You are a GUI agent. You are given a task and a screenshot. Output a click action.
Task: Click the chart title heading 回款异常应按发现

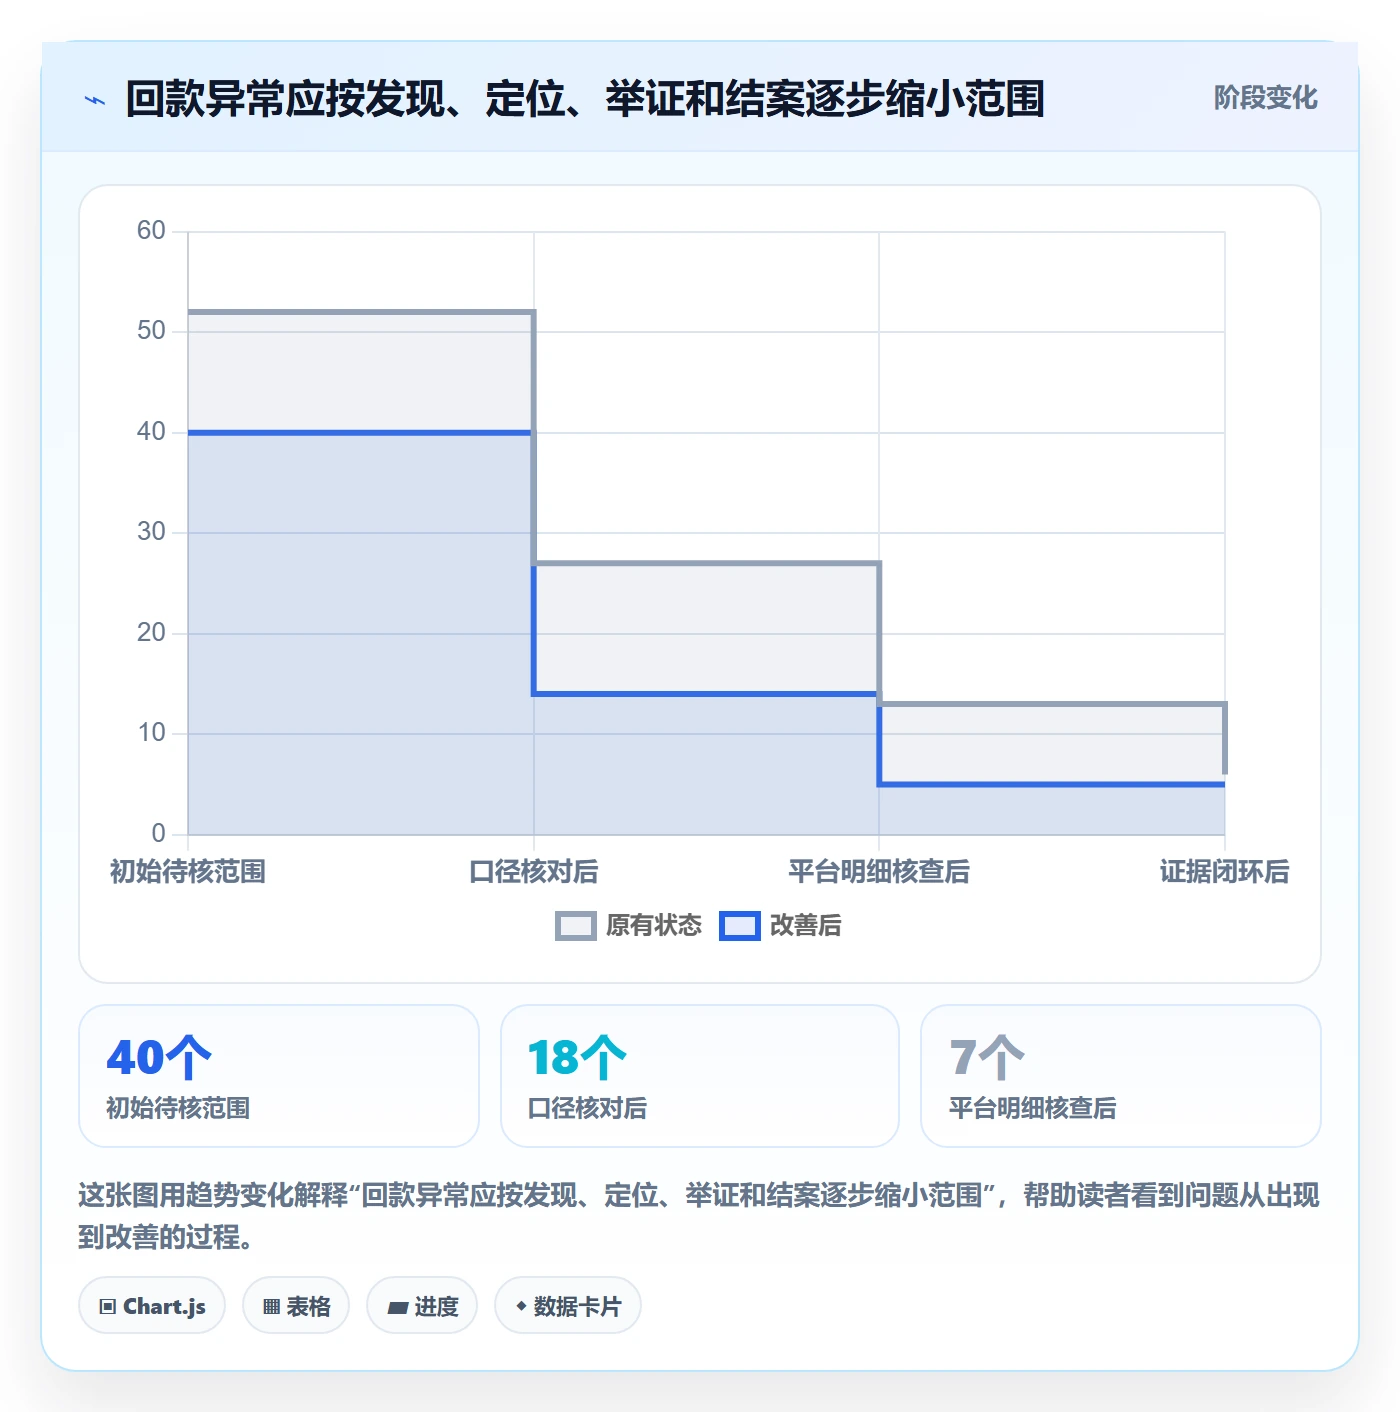pyautogui.click(x=585, y=99)
